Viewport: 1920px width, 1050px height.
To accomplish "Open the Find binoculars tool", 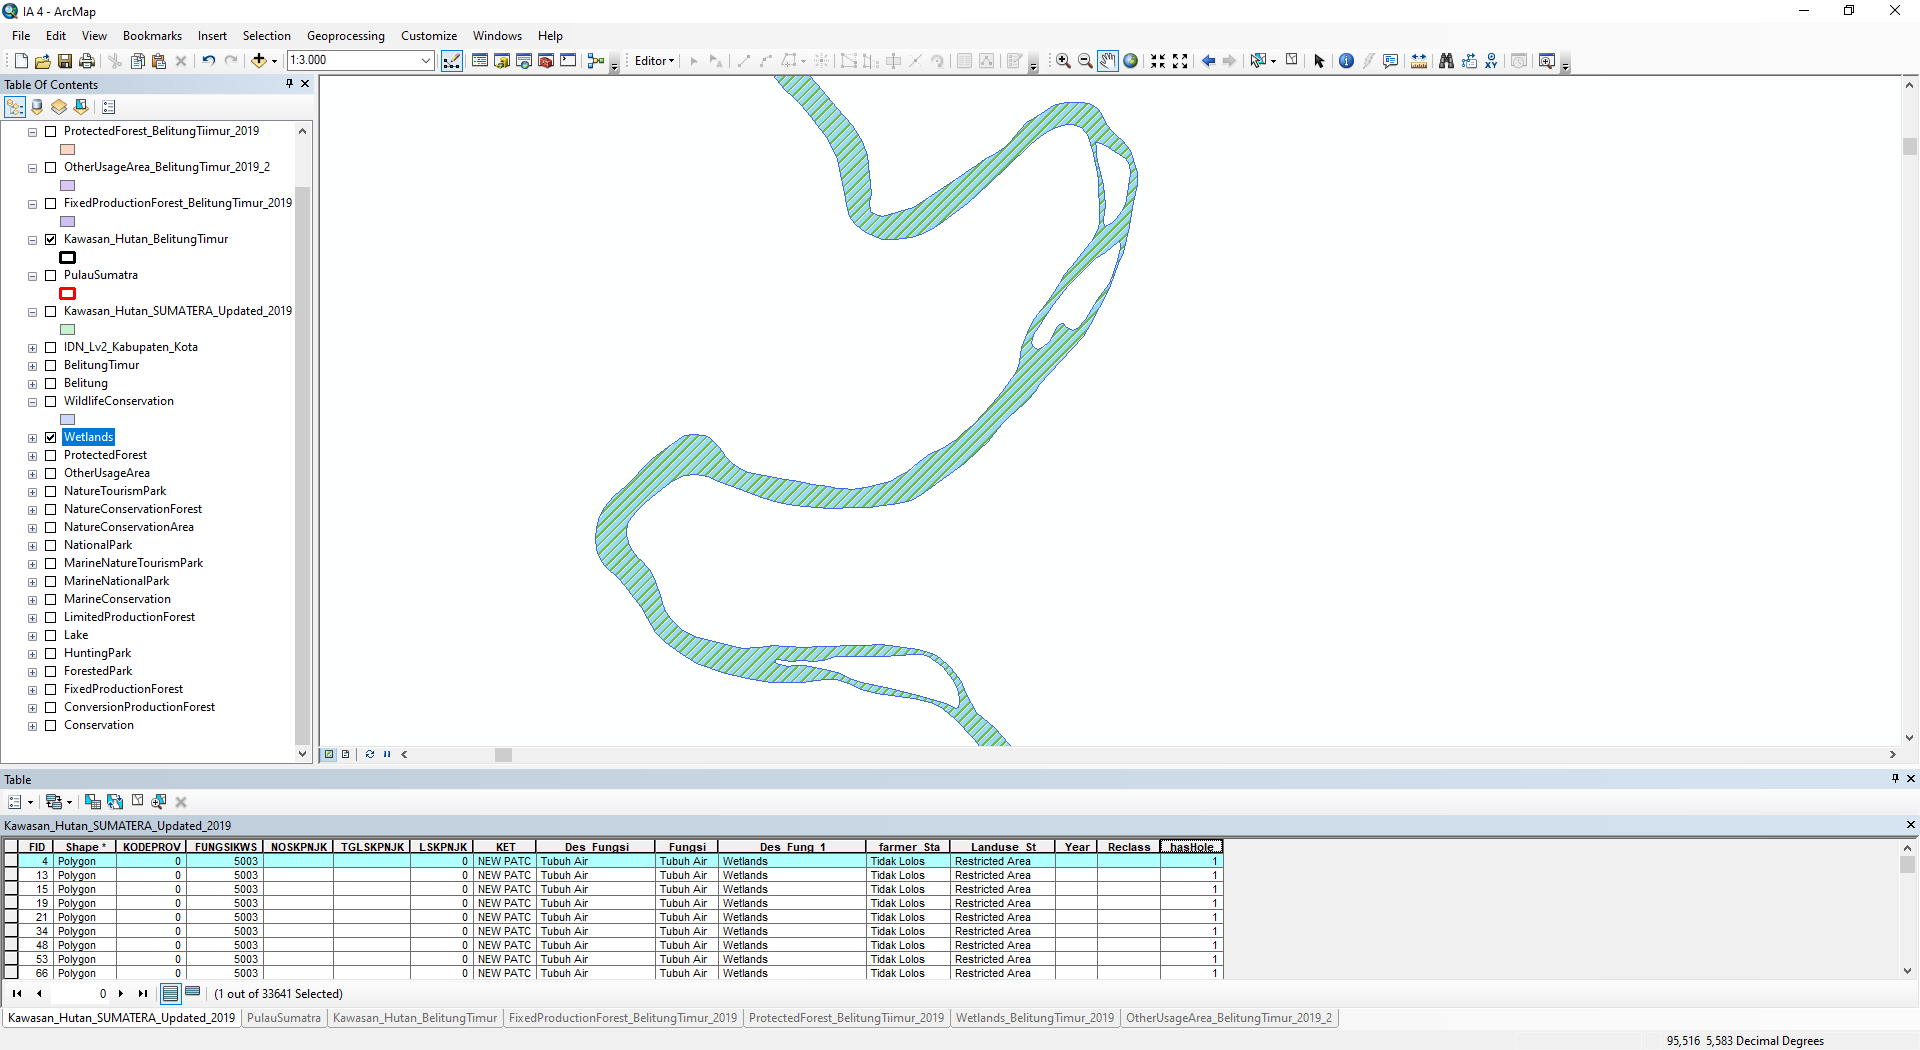I will click(1446, 61).
